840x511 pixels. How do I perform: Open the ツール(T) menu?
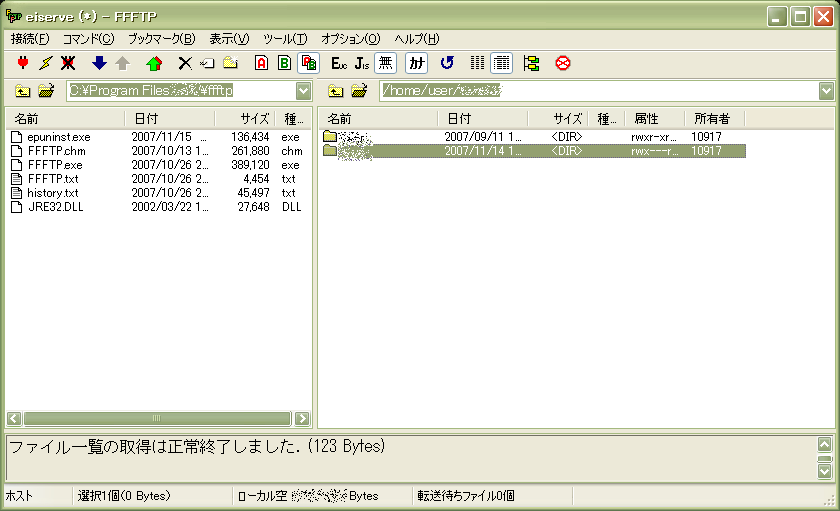285,39
